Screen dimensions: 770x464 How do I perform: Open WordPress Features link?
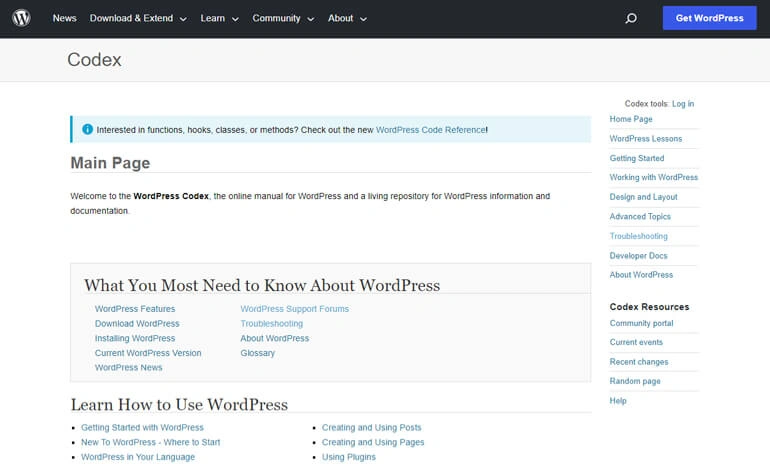pyautogui.click(x=135, y=309)
